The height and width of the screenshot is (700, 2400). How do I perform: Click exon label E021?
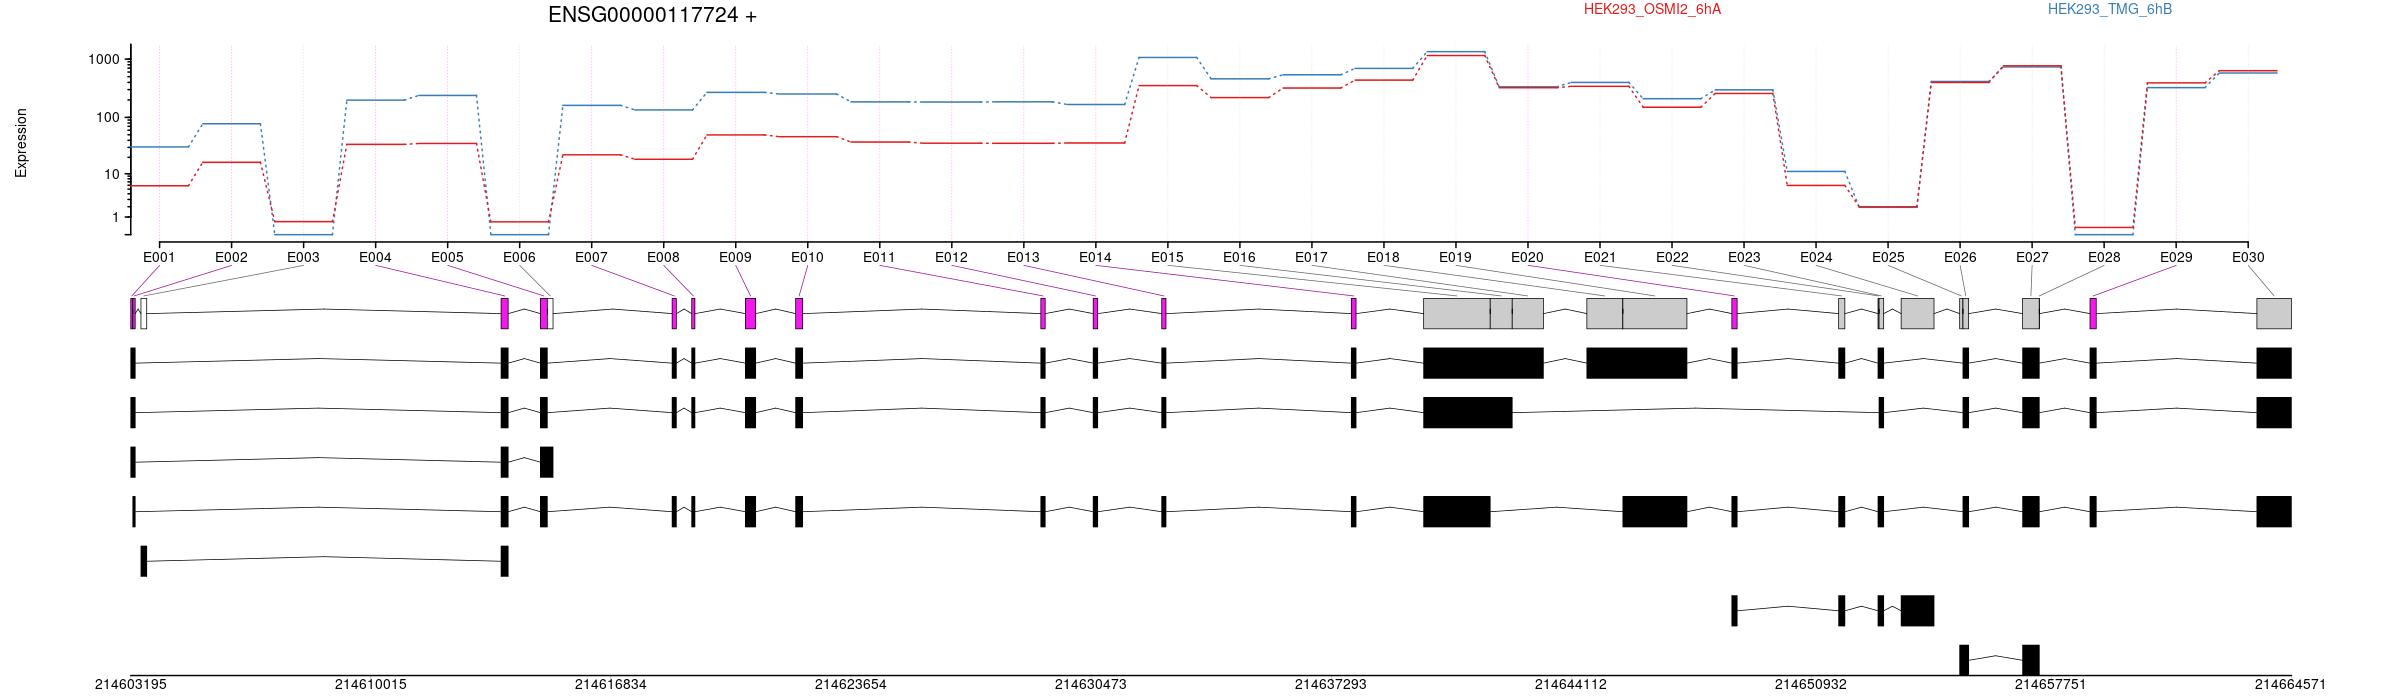tap(1600, 257)
